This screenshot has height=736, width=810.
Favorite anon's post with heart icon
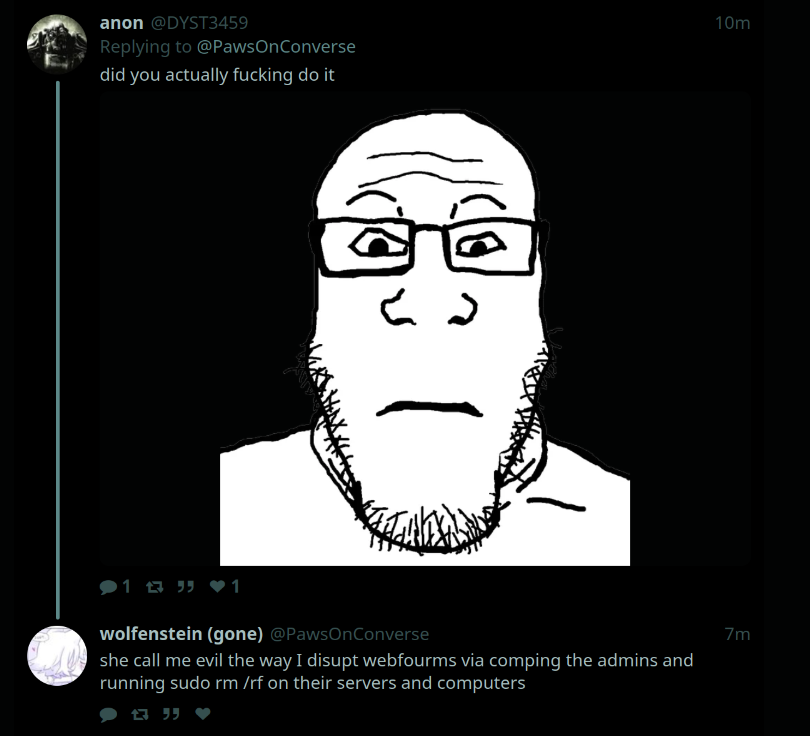pos(217,586)
